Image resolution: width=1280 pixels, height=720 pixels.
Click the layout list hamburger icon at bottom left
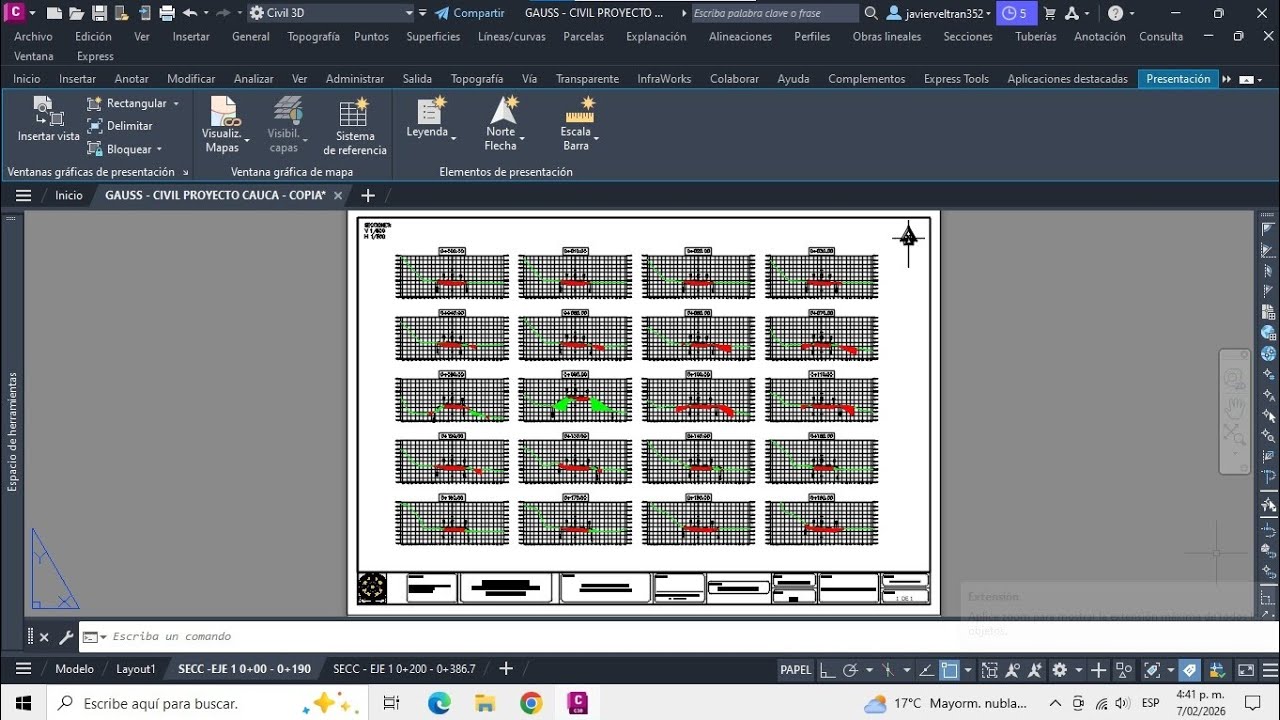tap(23, 669)
